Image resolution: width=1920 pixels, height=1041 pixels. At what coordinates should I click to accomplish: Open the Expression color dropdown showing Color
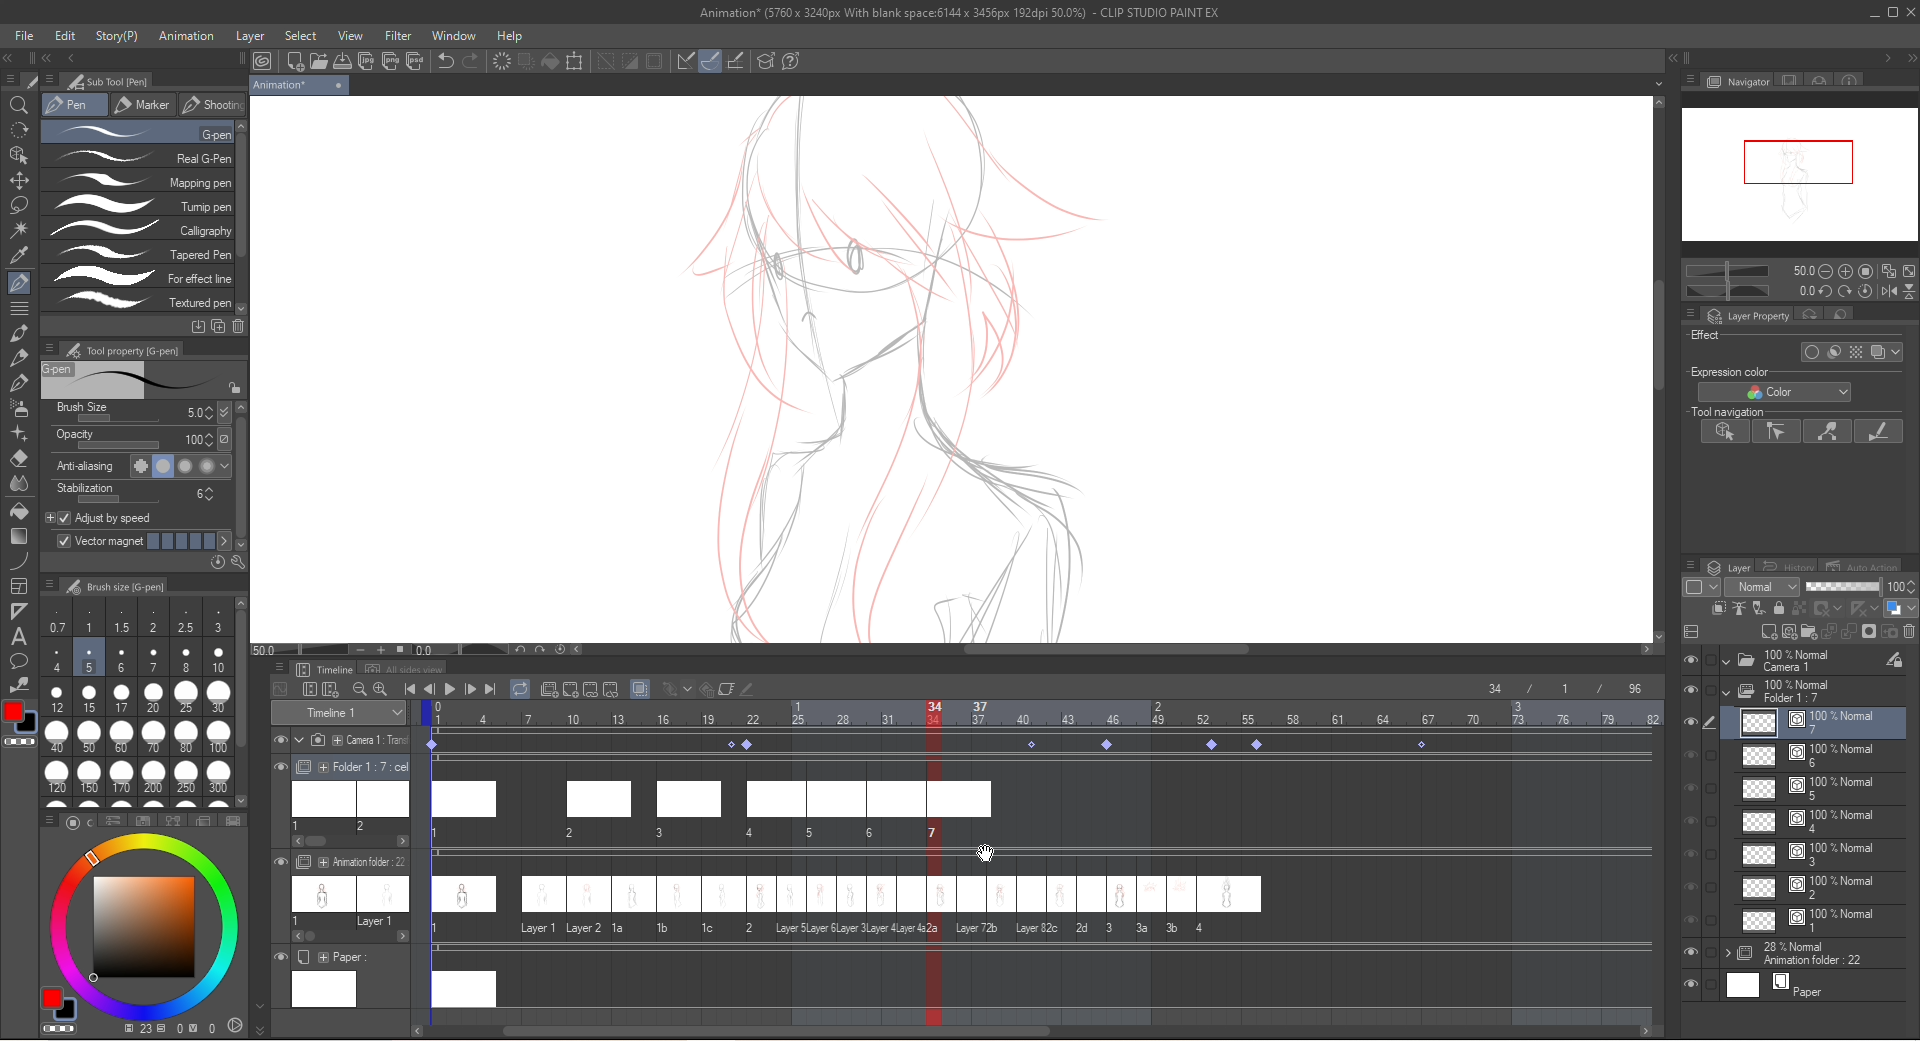tap(1776, 391)
